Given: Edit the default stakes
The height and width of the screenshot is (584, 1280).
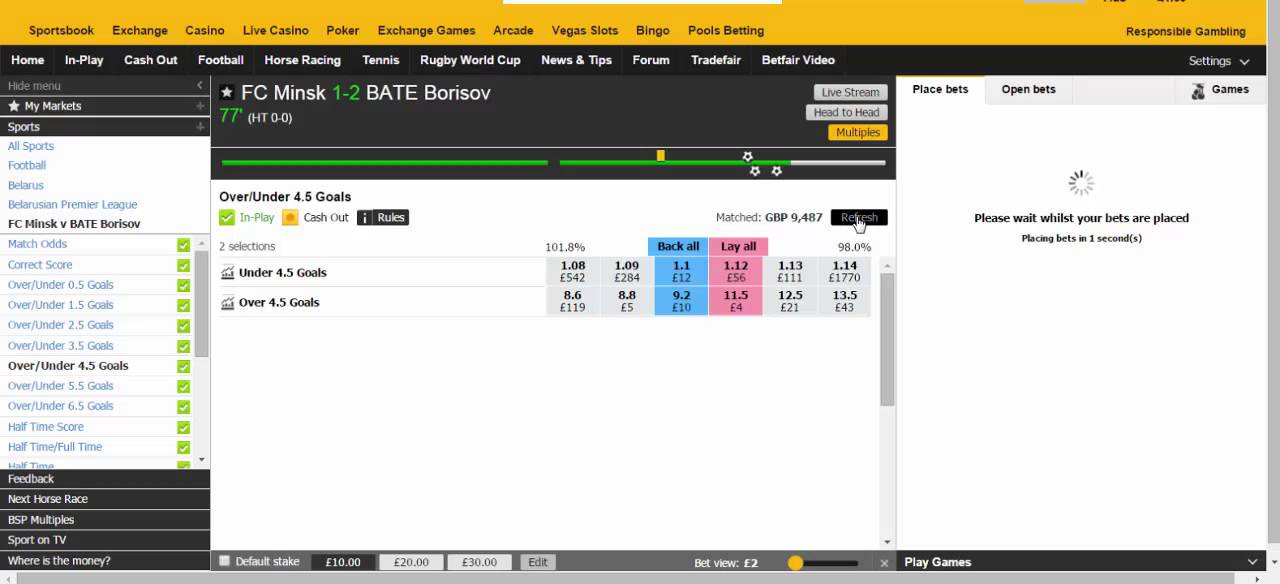Looking at the screenshot, I should pos(538,562).
